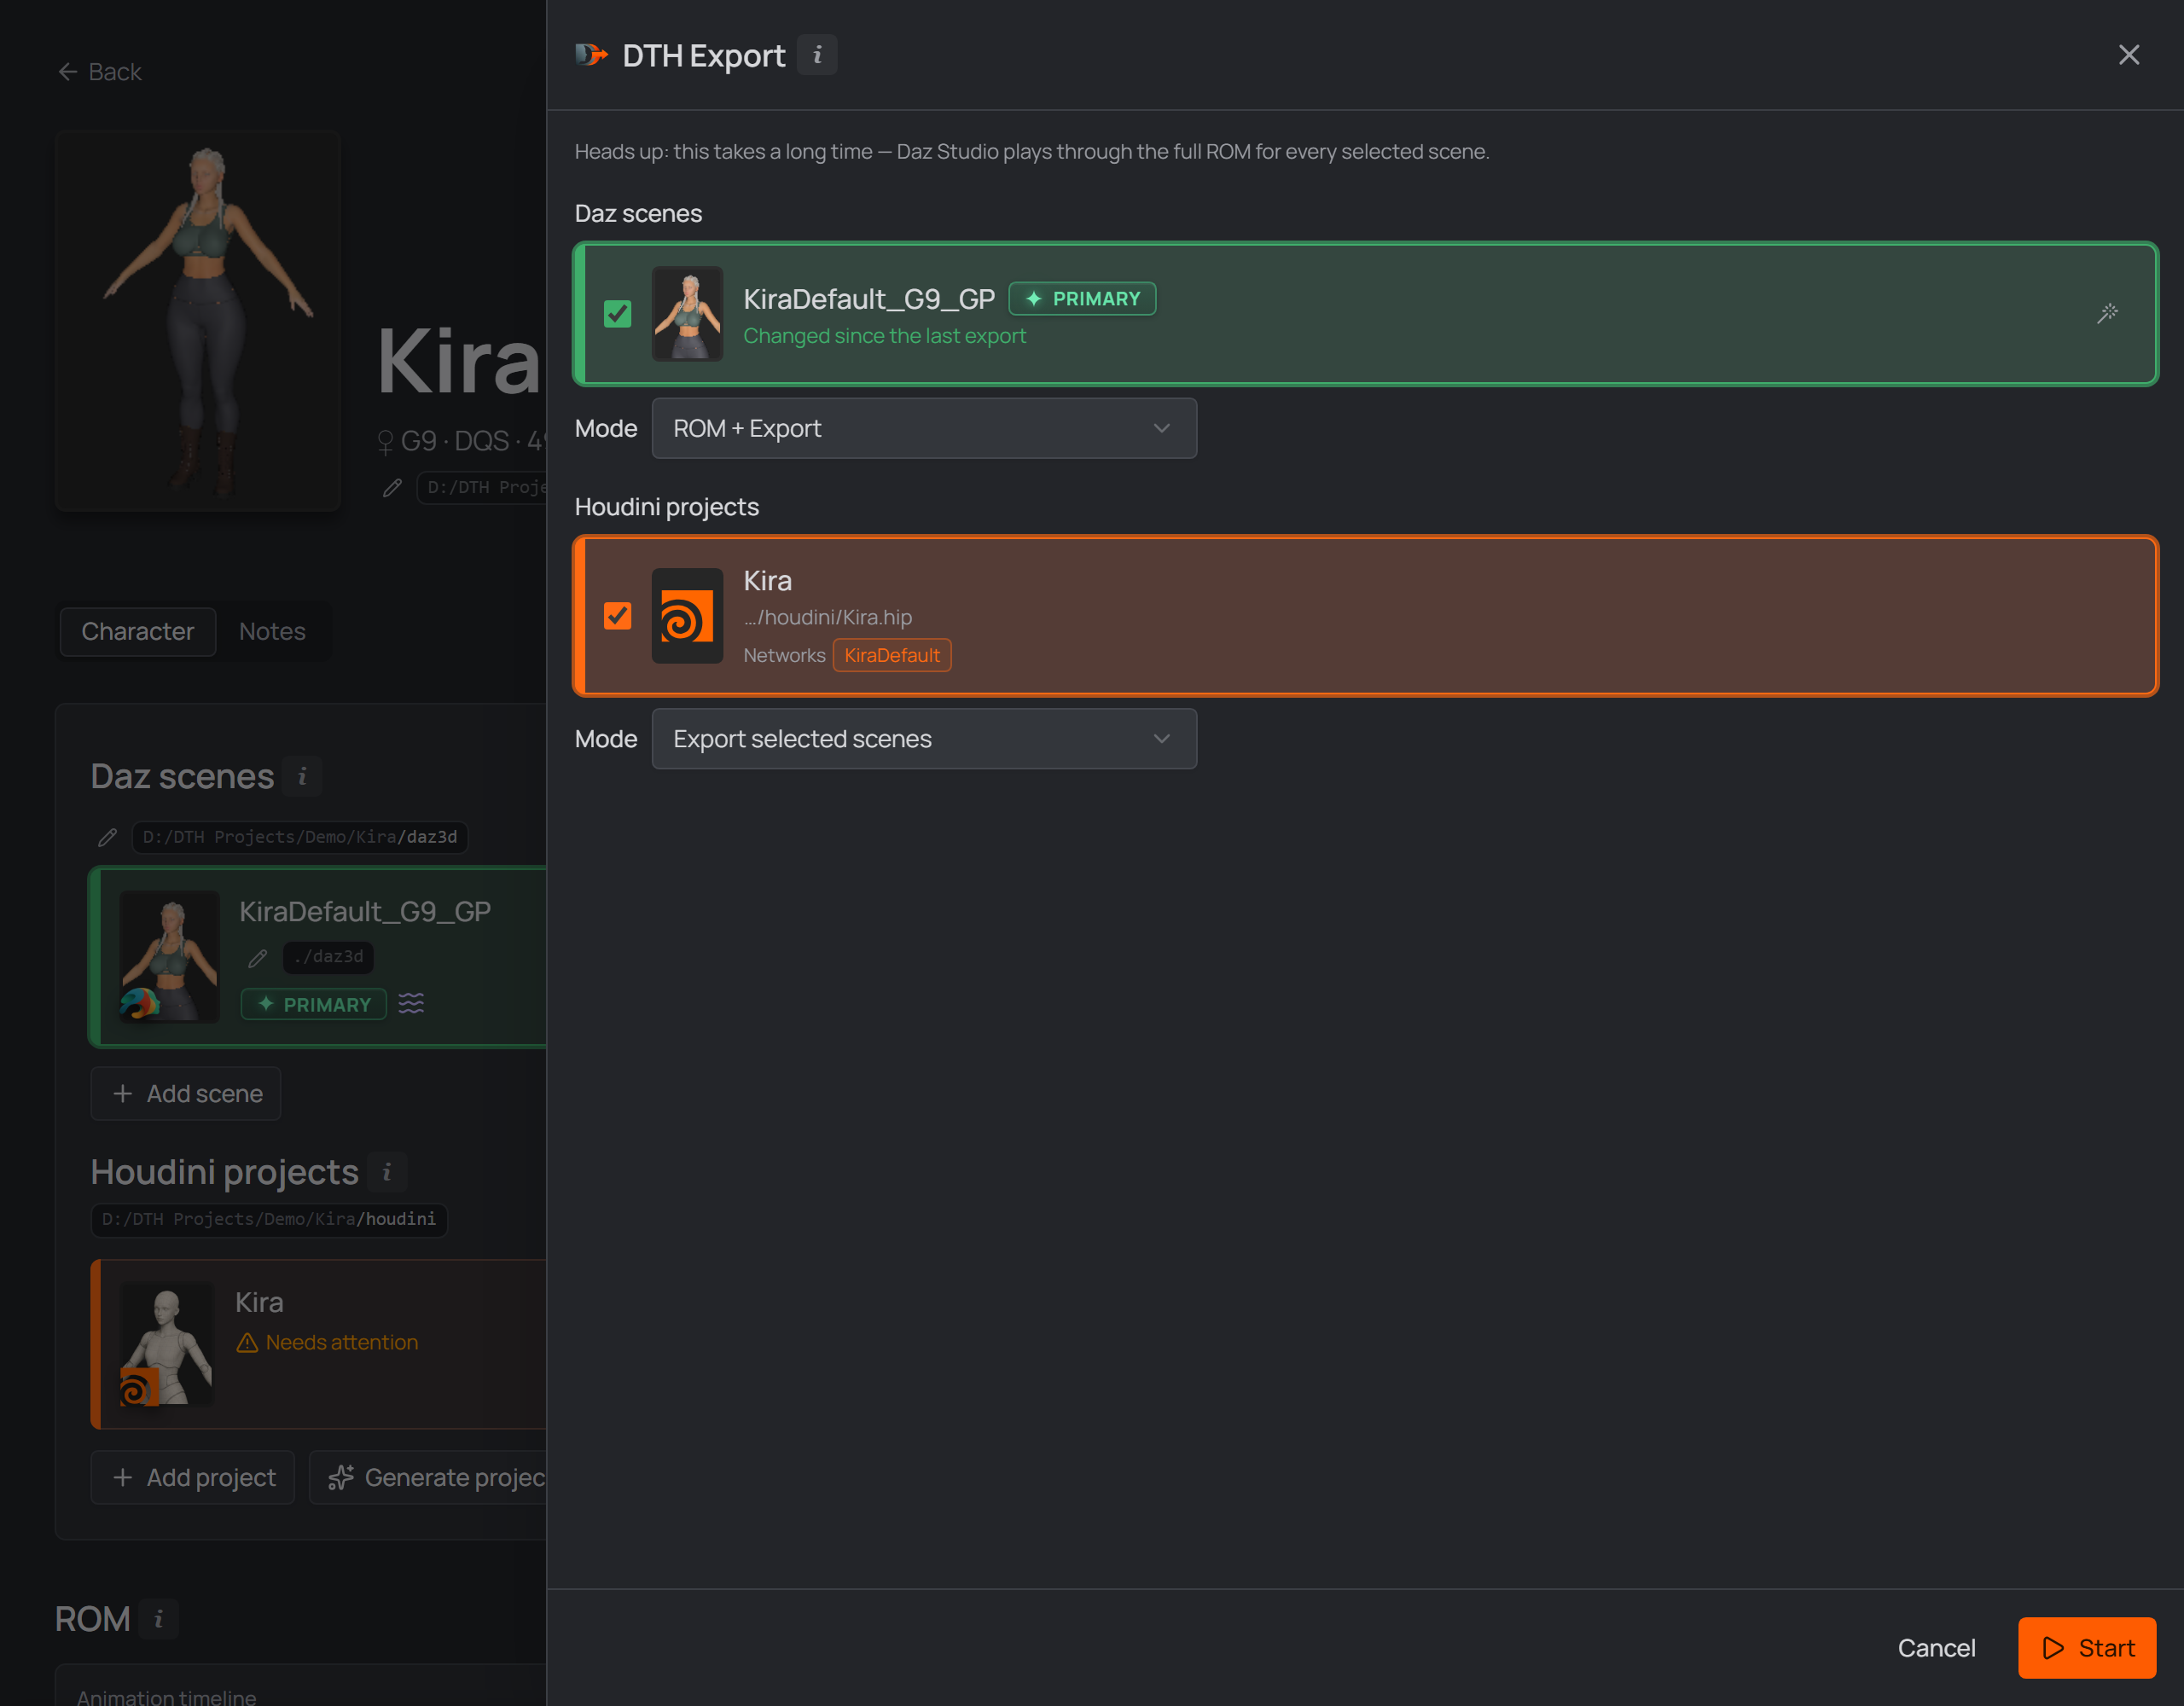The height and width of the screenshot is (1706, 2184).
Task: Open the Export selected scenes dropdown
Action: [924, 739]
